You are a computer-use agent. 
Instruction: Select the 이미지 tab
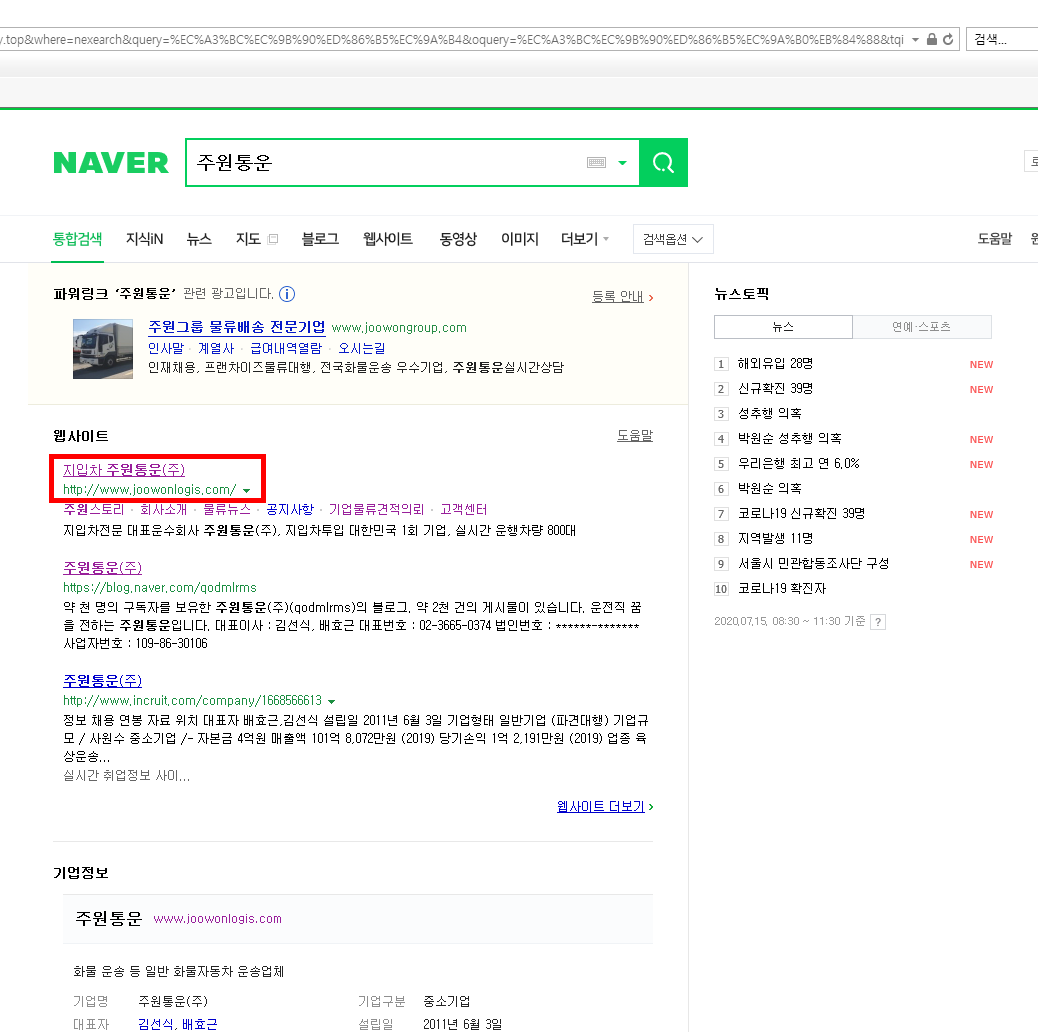coord(520,239)
